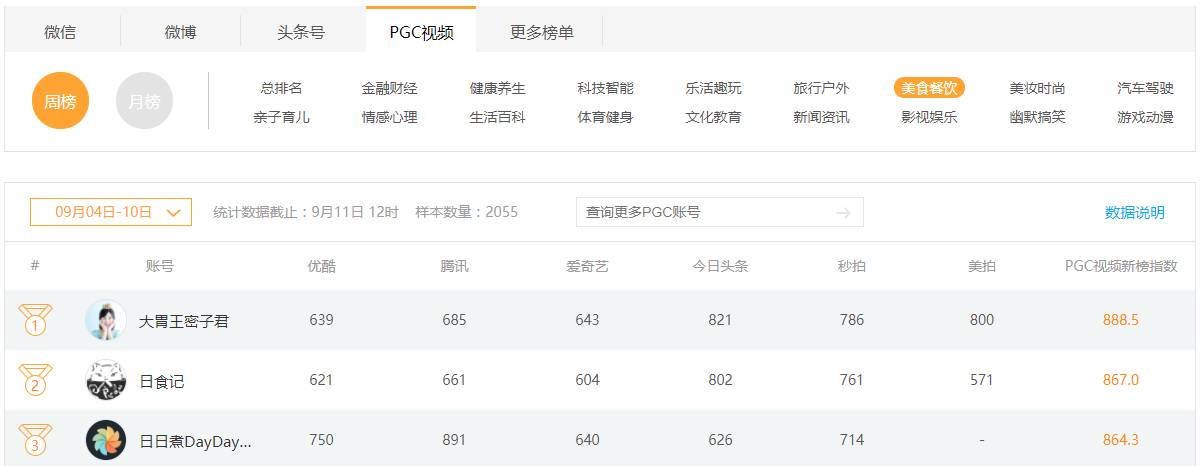Viewport: 1200px width, 466px height.
Task: Submit search with the arrow icon
Action: click(843, 212)
